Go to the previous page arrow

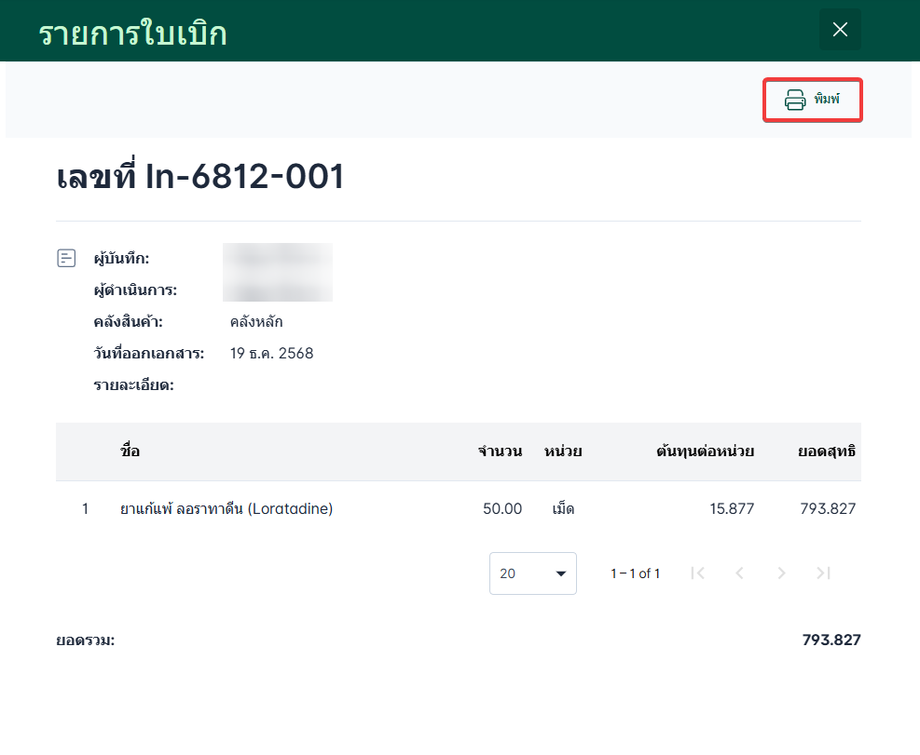(740, 573)
